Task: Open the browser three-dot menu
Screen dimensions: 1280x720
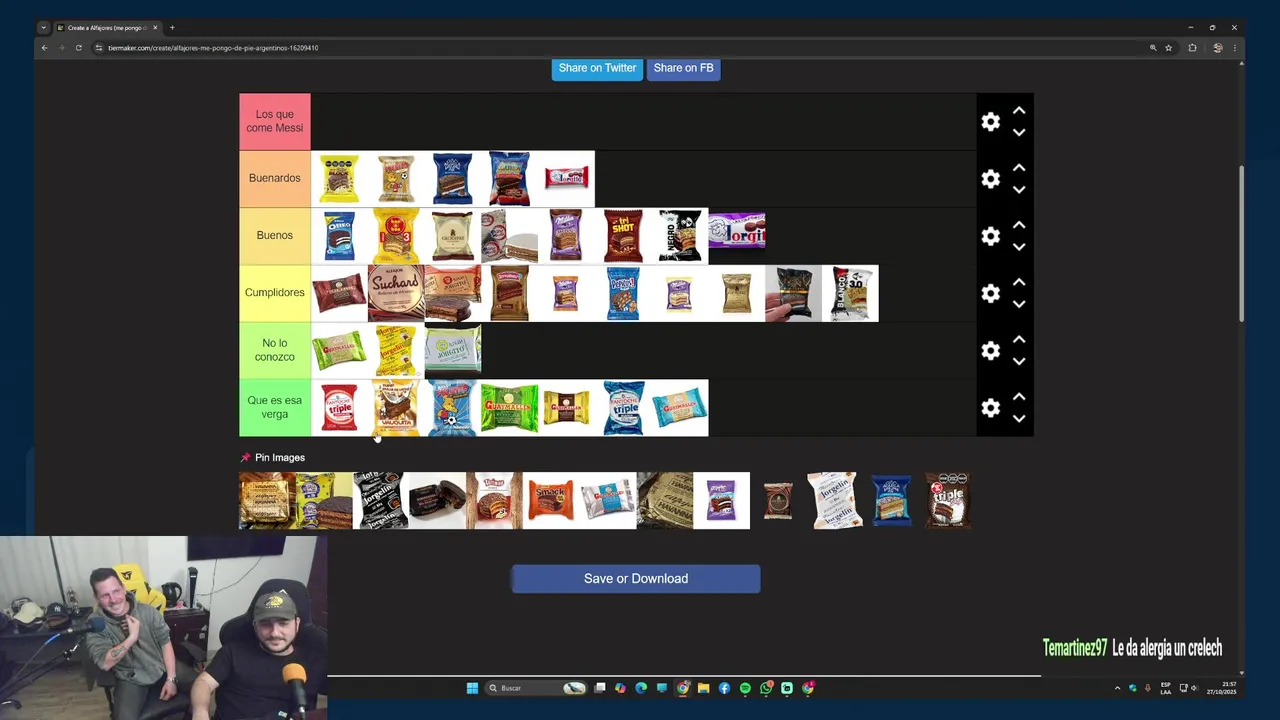Action: [x=1236, y=48]
